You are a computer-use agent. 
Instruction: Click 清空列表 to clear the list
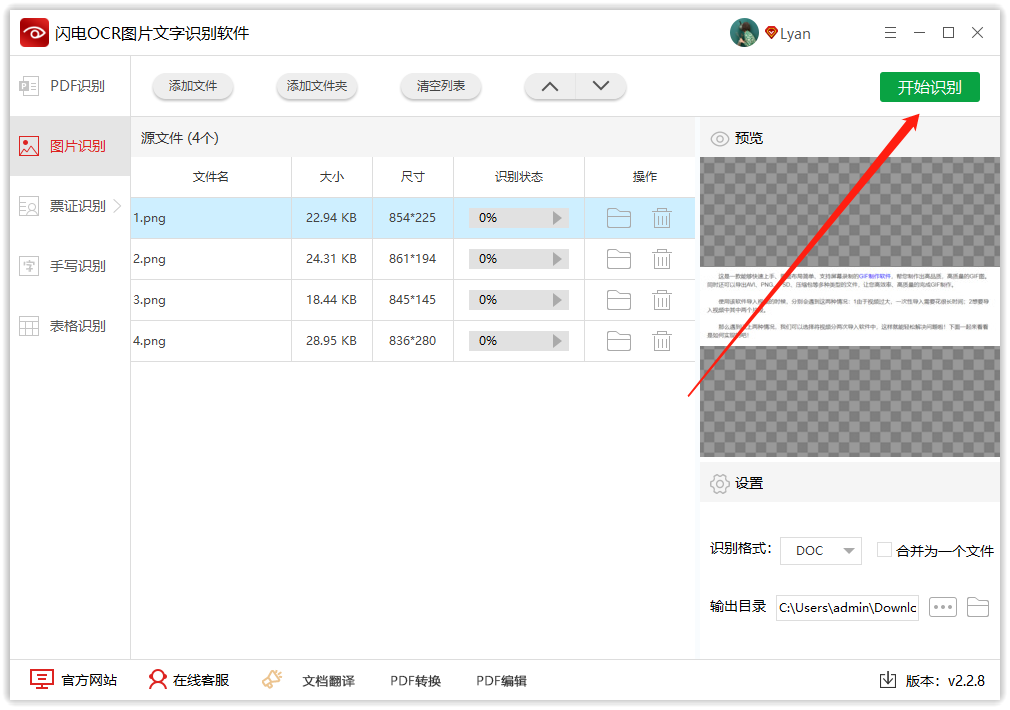coord(440,87)
